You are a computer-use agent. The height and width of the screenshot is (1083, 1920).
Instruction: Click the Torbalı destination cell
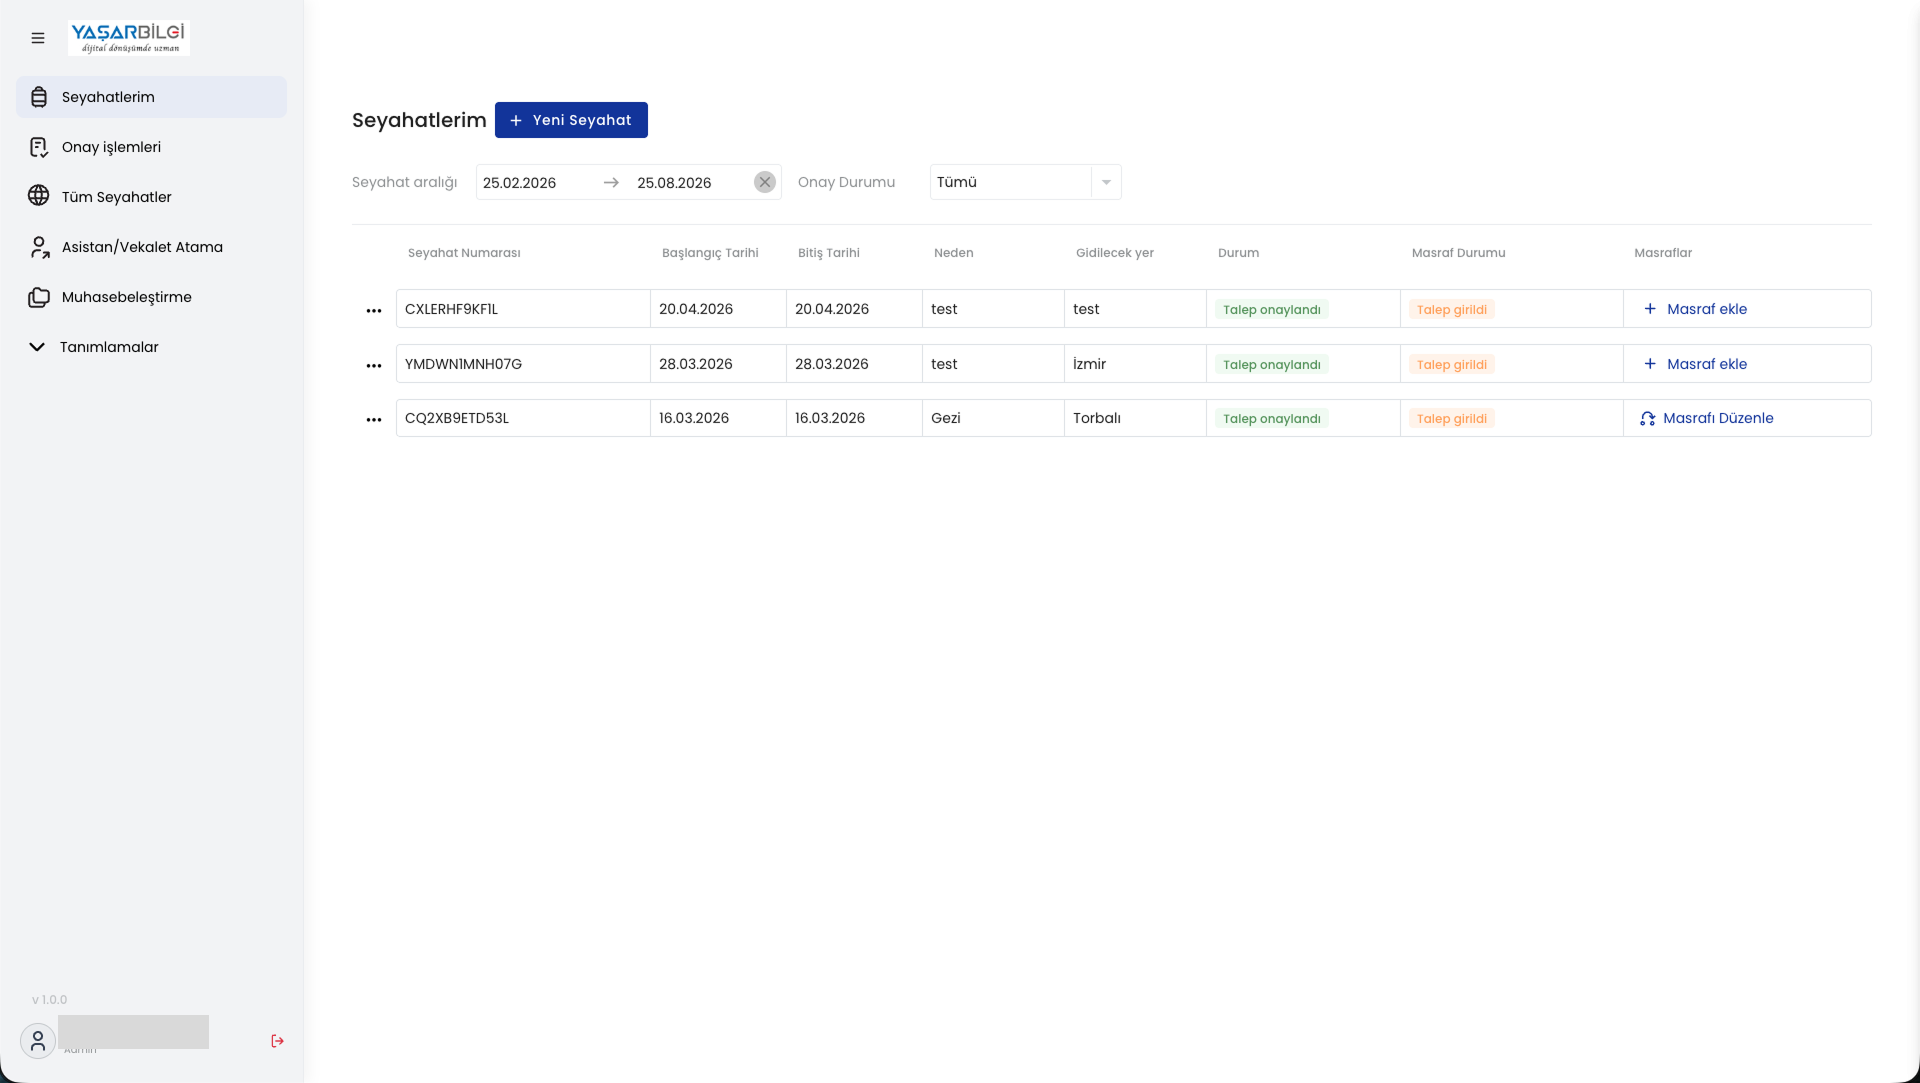[x=1135, y=418]
